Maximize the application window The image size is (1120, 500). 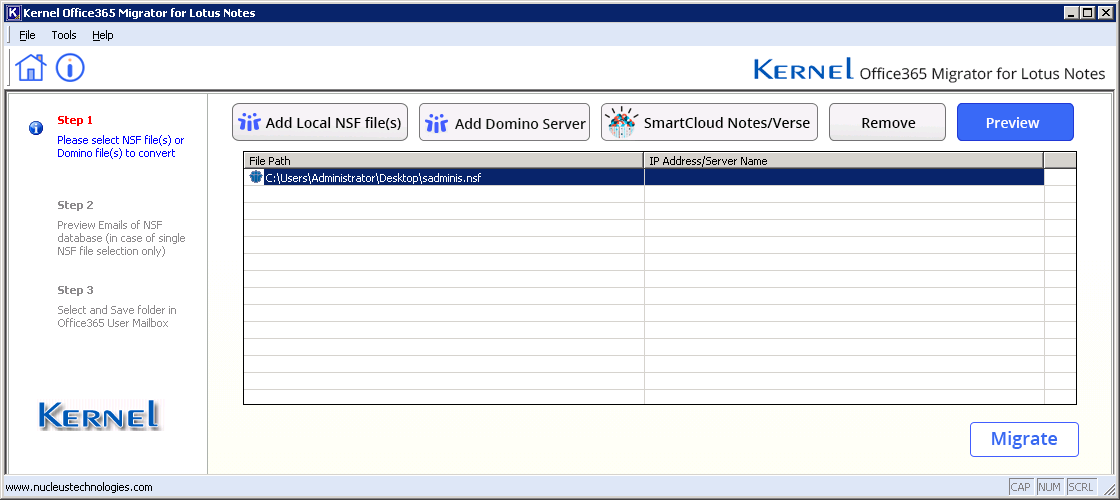pyautogui.click(x=1087, y=13)
